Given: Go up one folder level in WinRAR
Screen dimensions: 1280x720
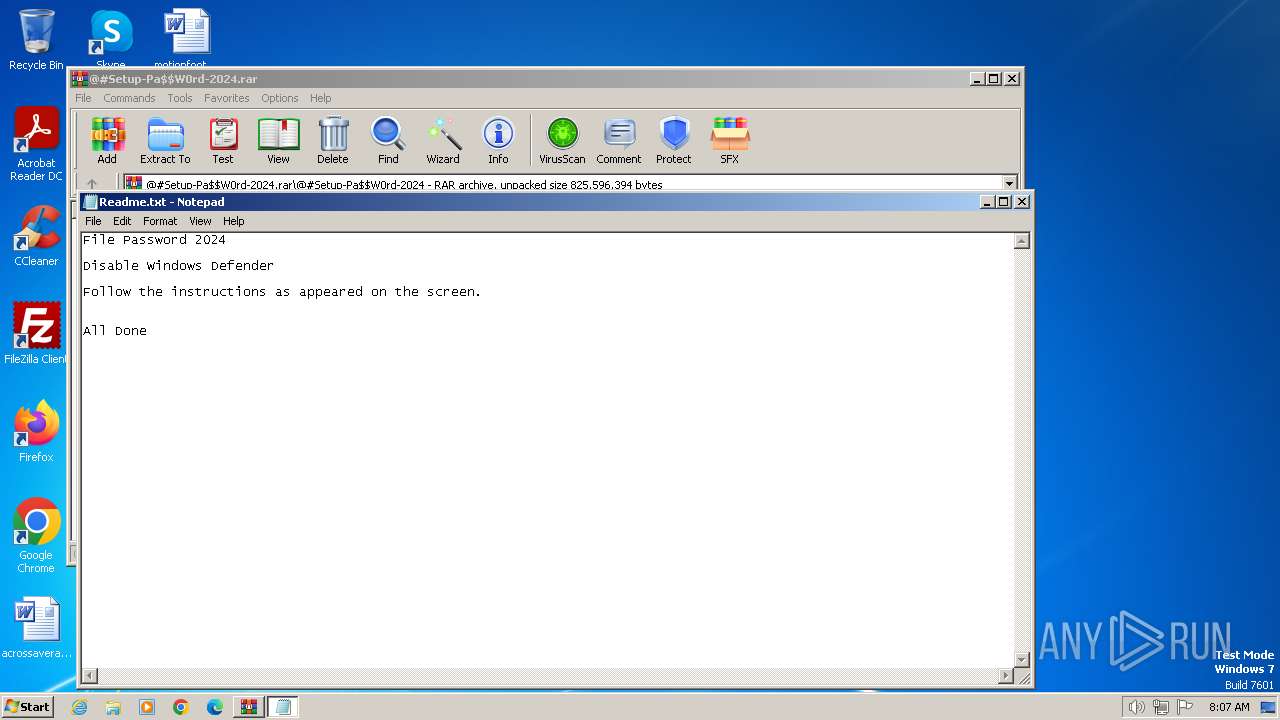Looking at the screenshot, I should click(92, 184).
